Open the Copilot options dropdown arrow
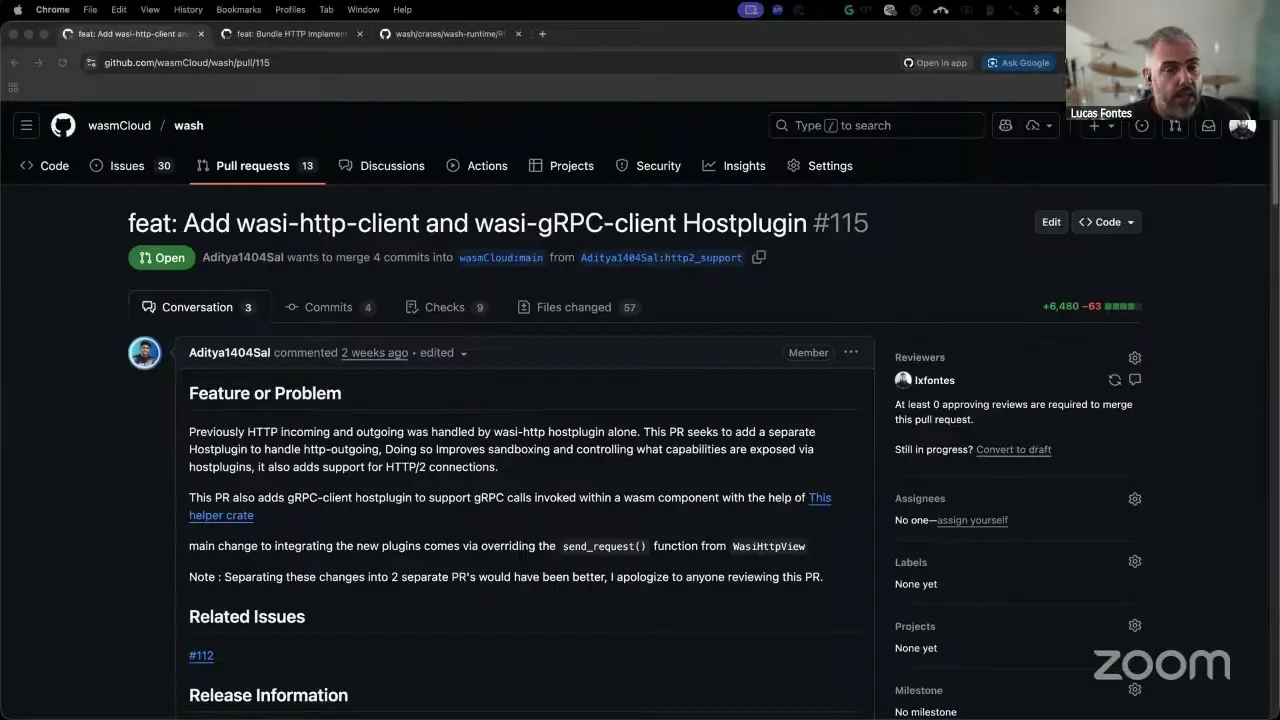Screen dimensions: 1280x720 point(1049,125)
